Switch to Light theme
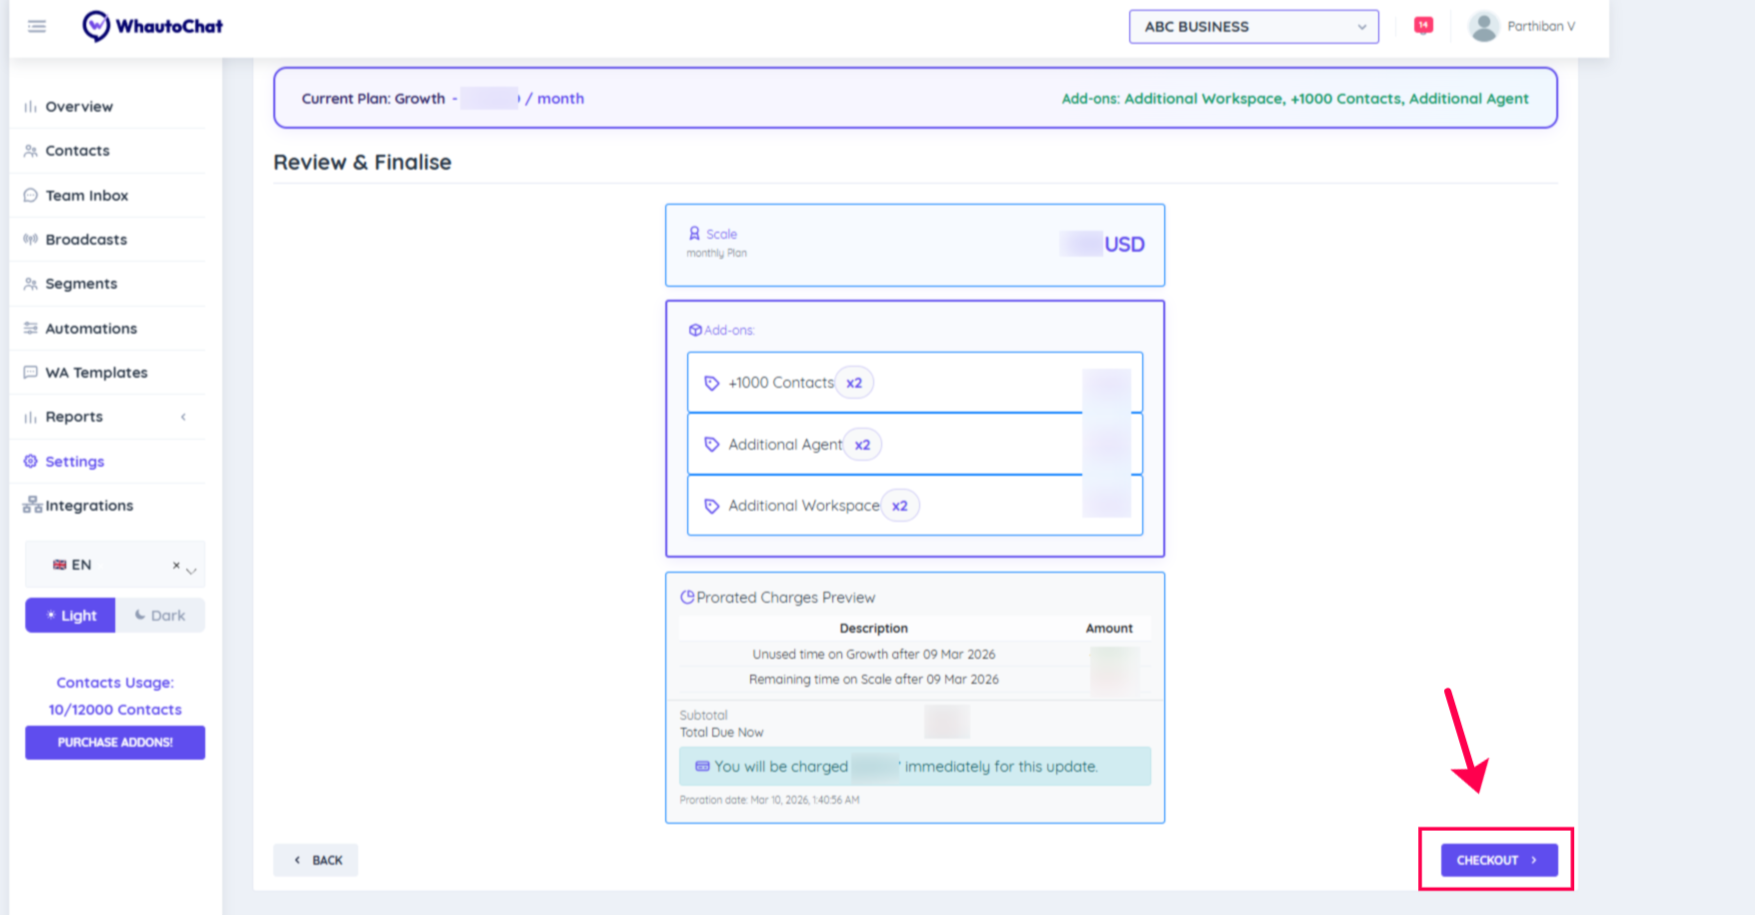This screenshot has width=1755, height=915. tap(70, 615)
